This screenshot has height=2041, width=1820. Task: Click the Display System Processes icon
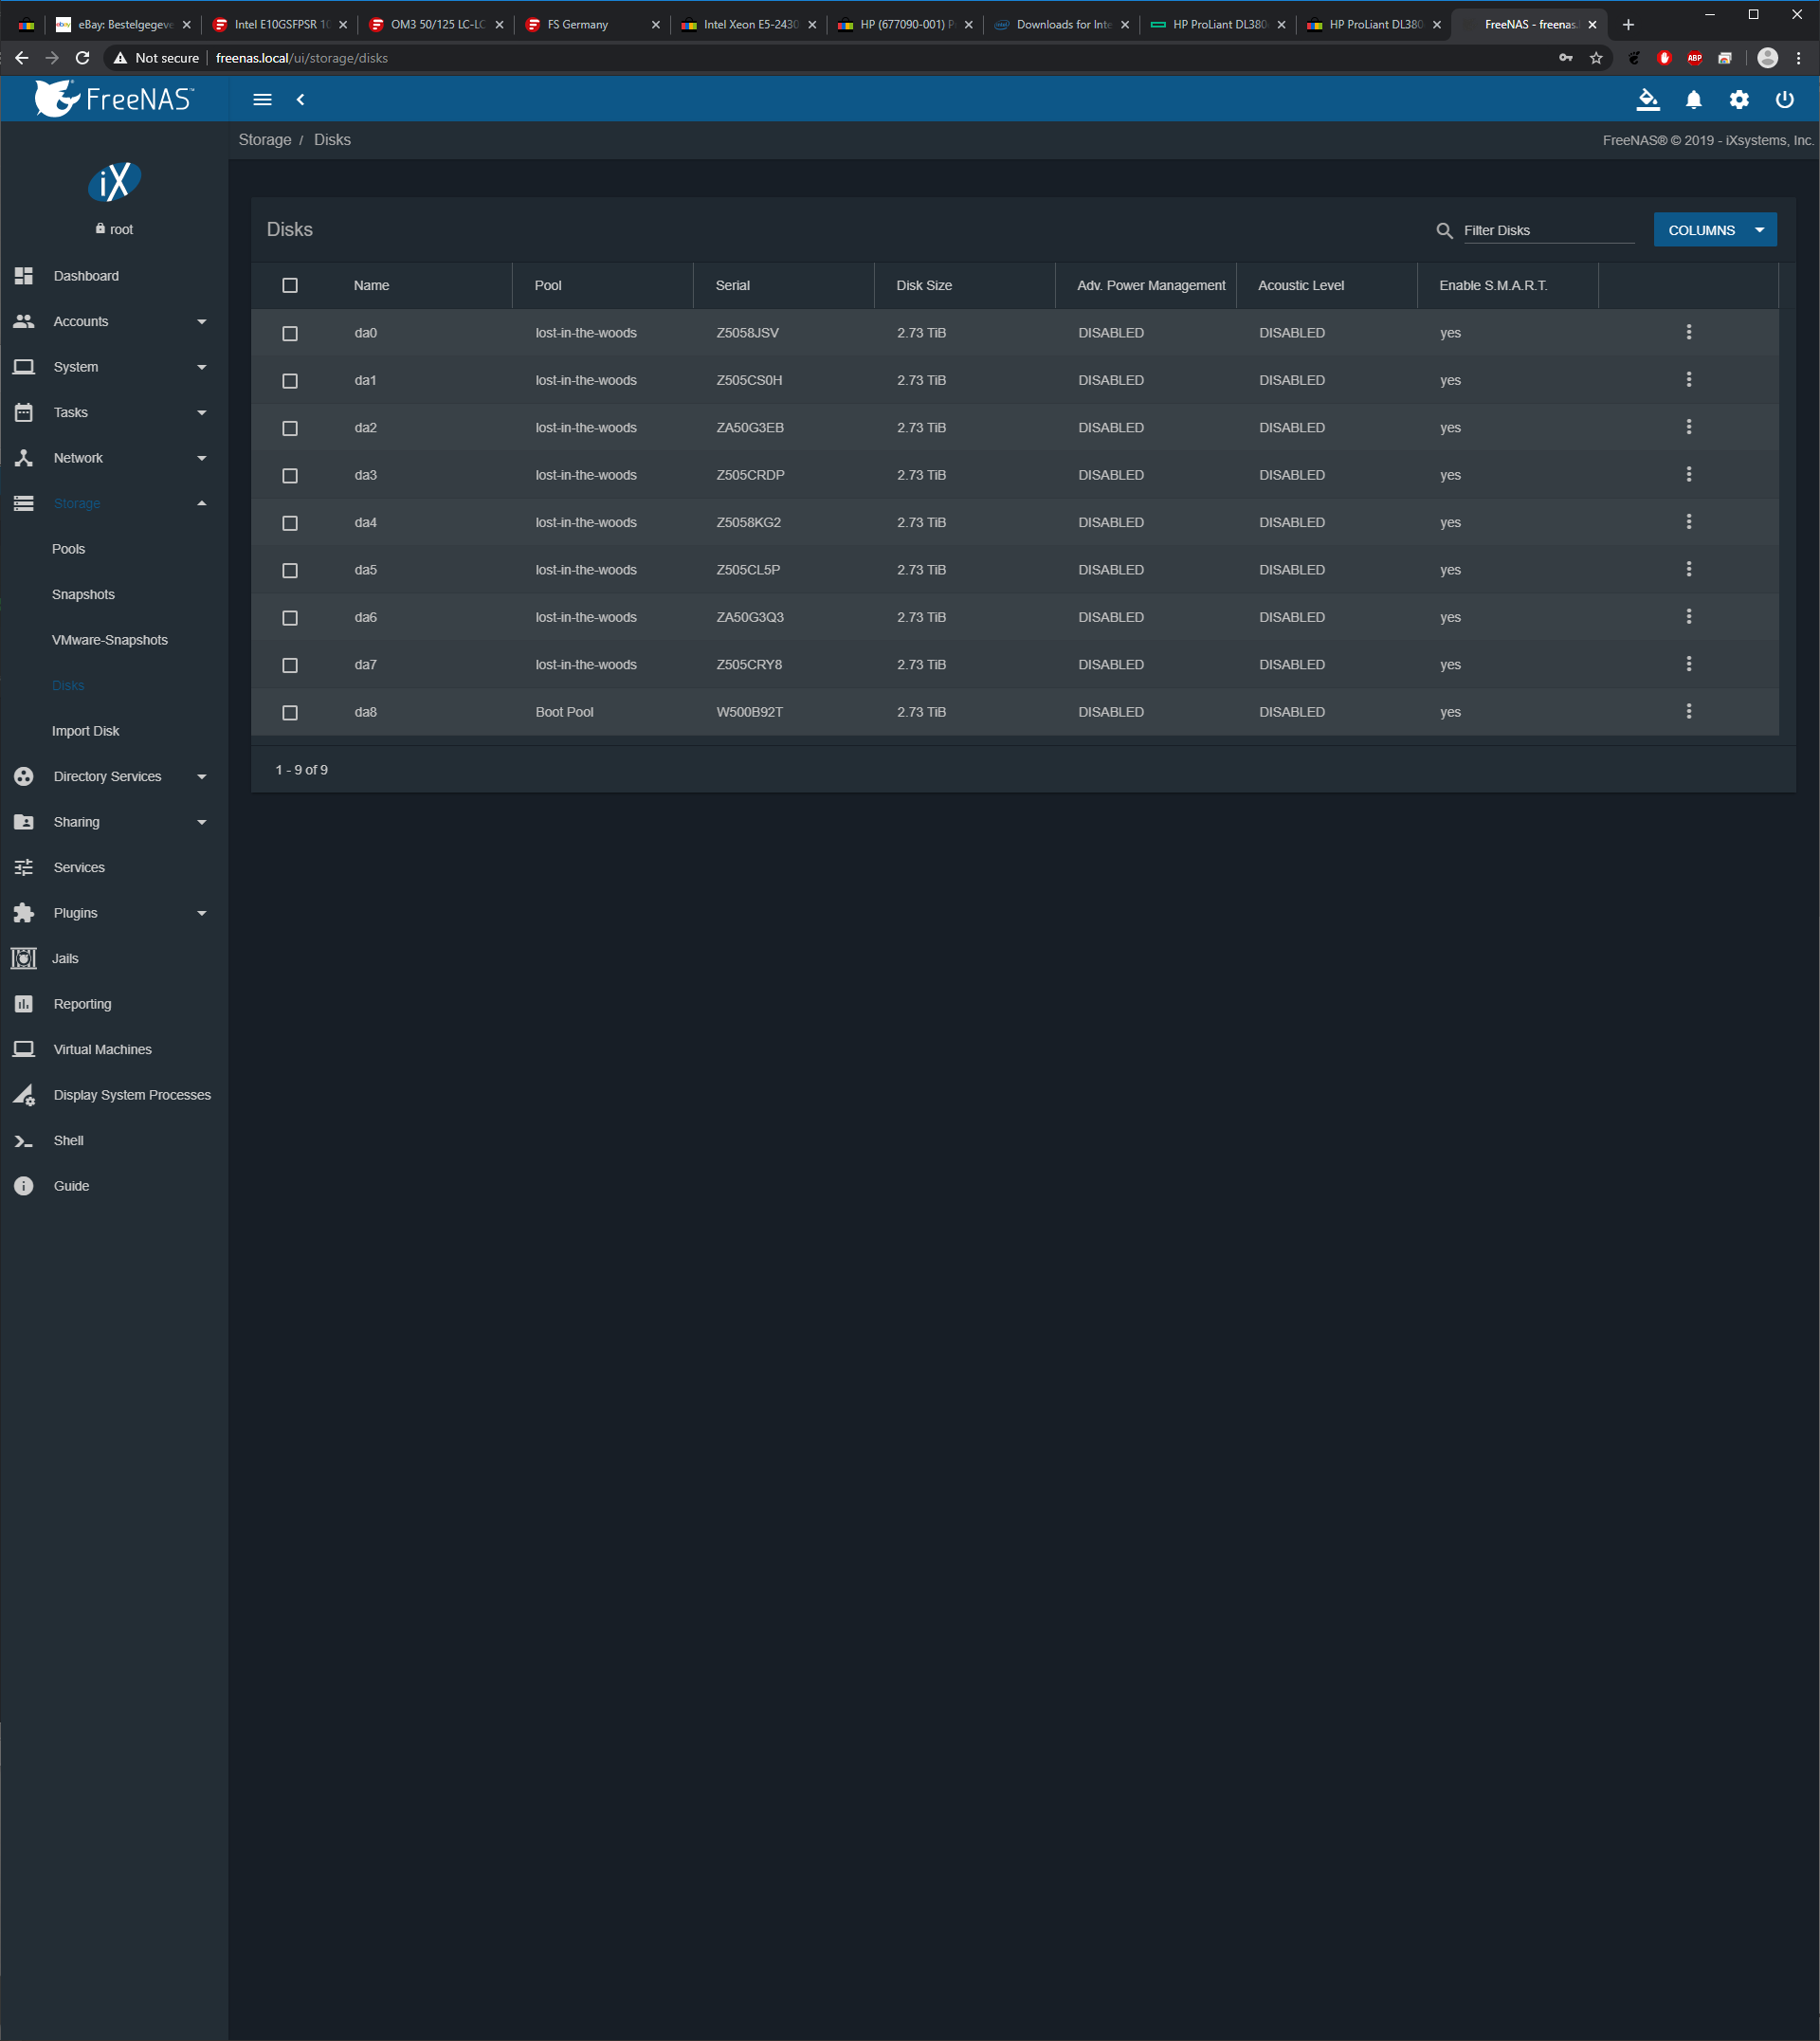coord(24,1095)
